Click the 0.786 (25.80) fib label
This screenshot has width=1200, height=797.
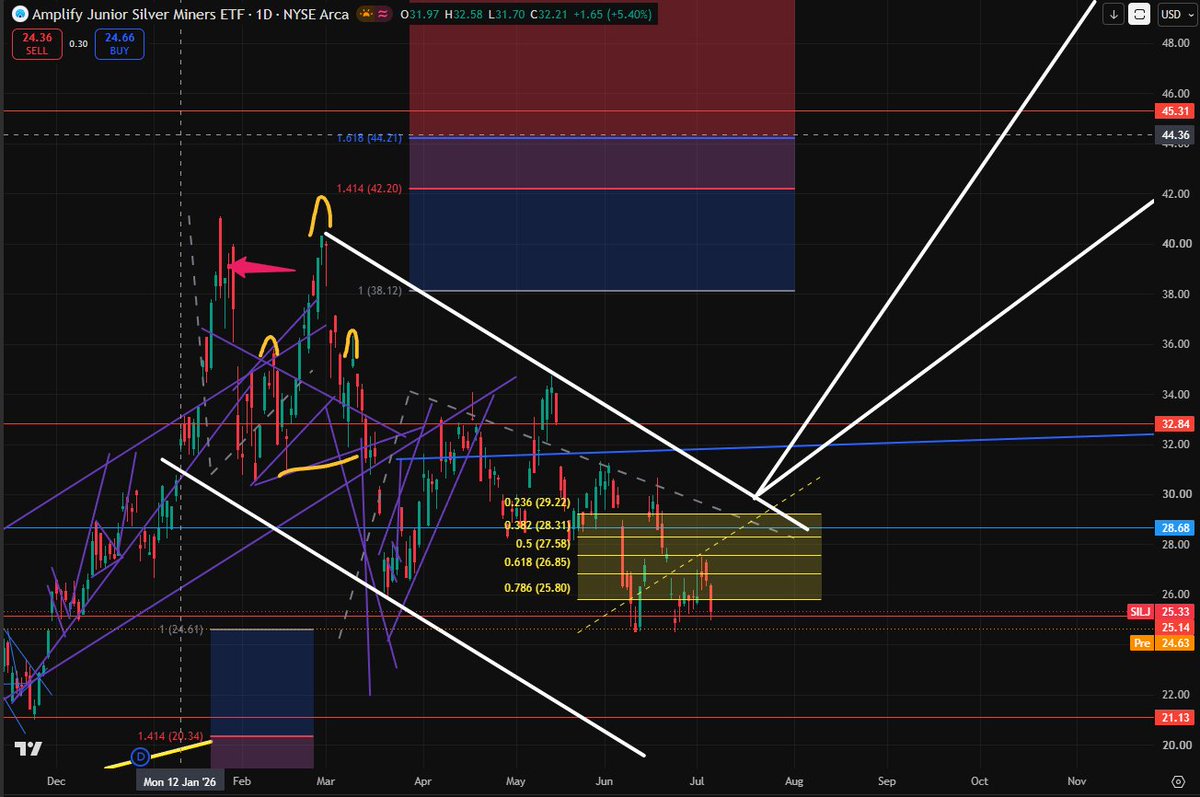click(x=535, y=587)
